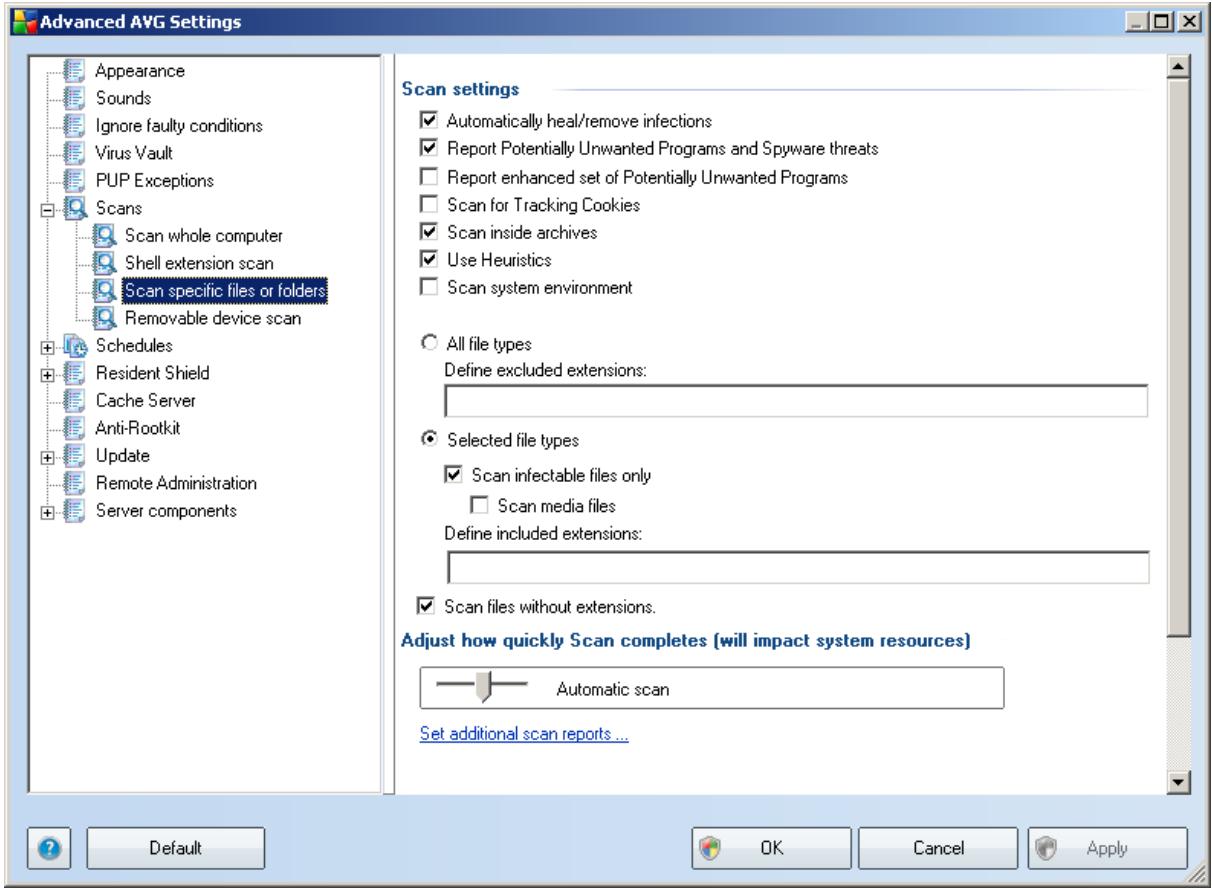
Task: Click the Default button
Action: [x=176, y=847]
